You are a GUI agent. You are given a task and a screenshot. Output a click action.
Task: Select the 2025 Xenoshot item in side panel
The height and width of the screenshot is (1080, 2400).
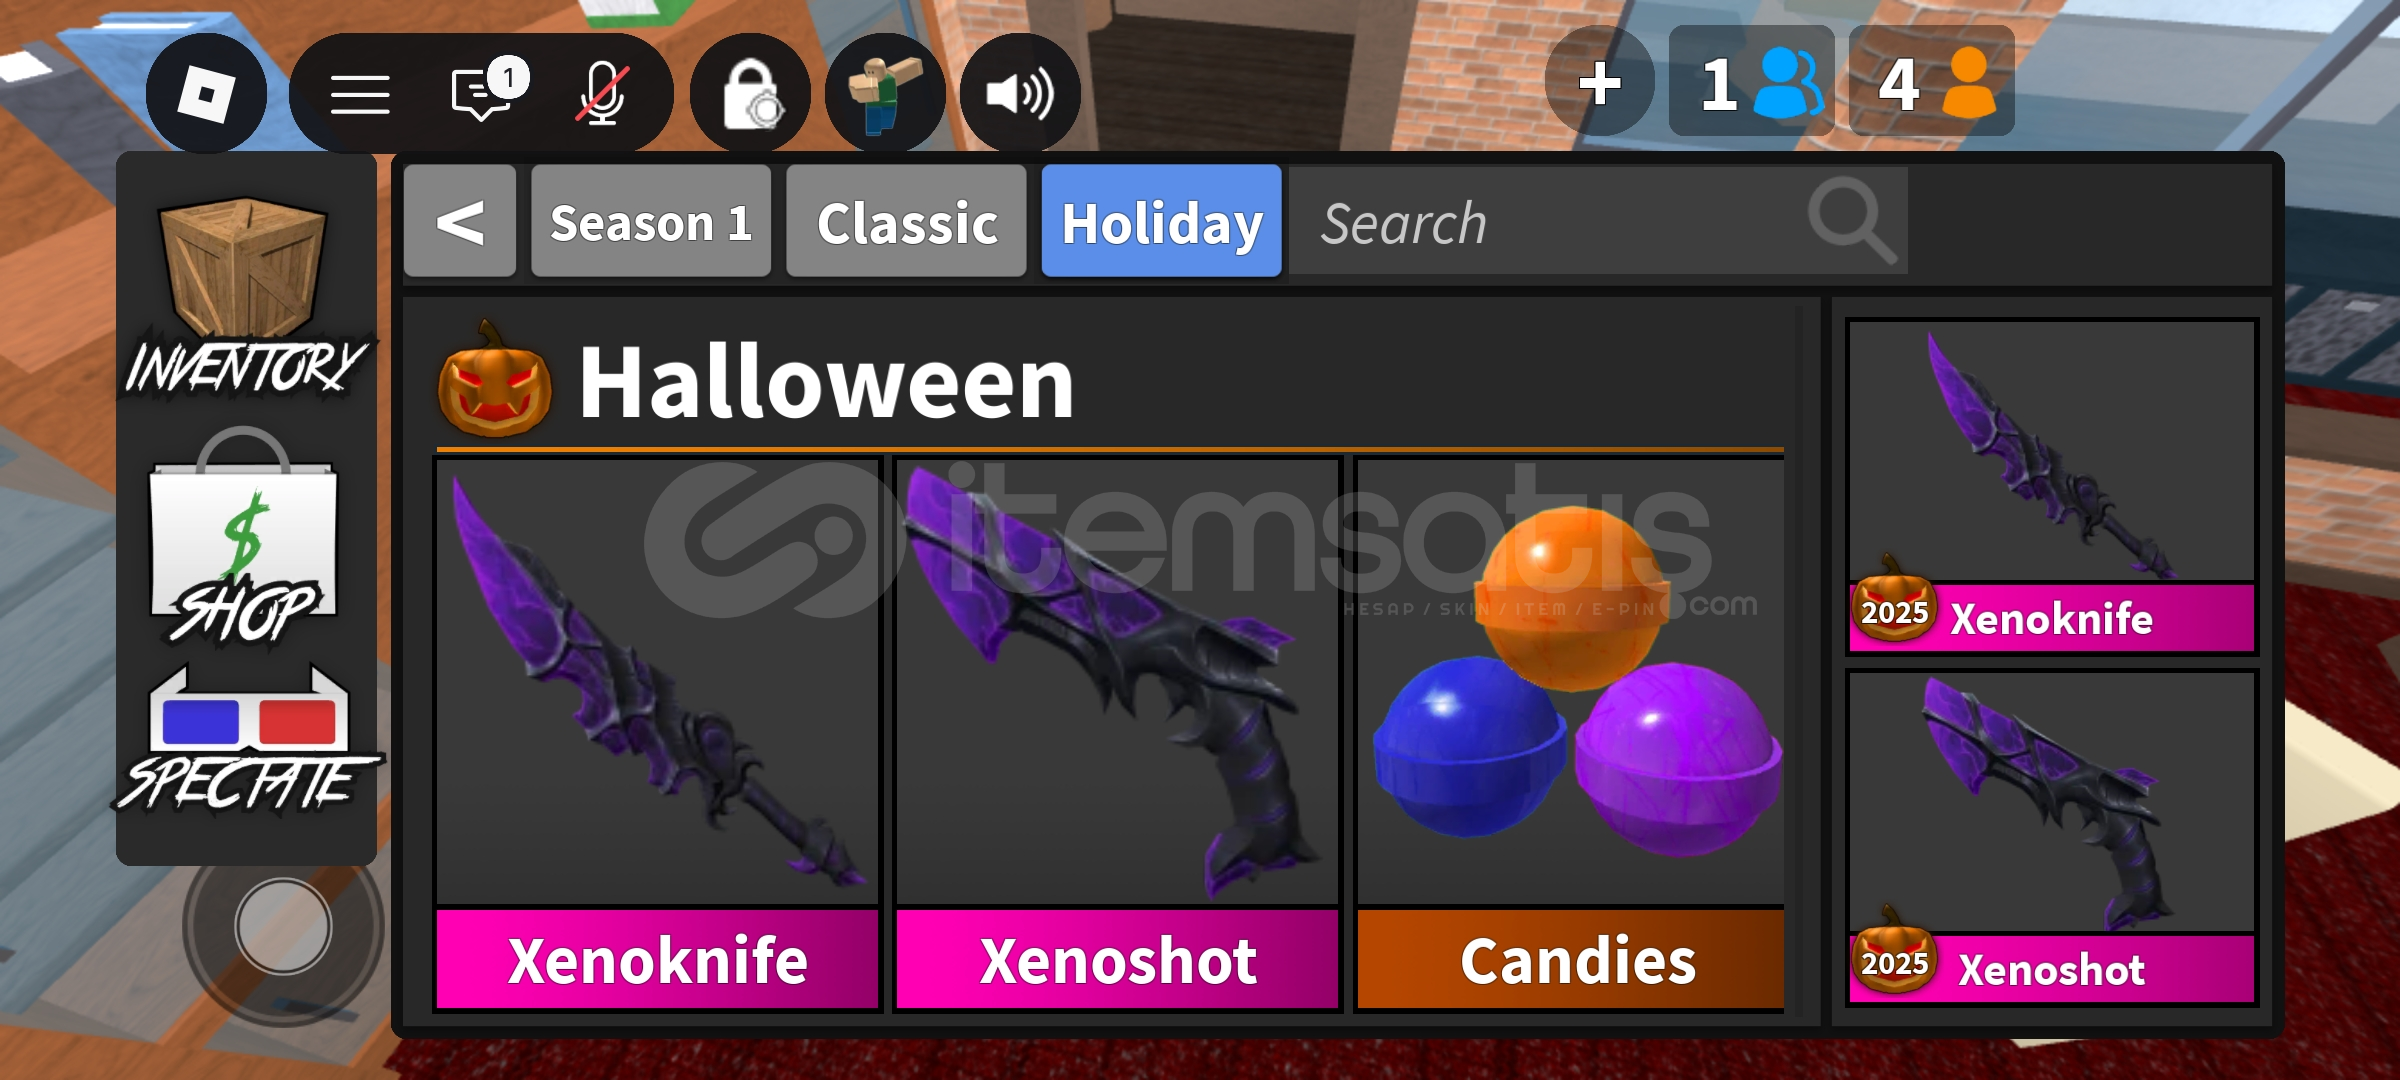point(2052,838)
